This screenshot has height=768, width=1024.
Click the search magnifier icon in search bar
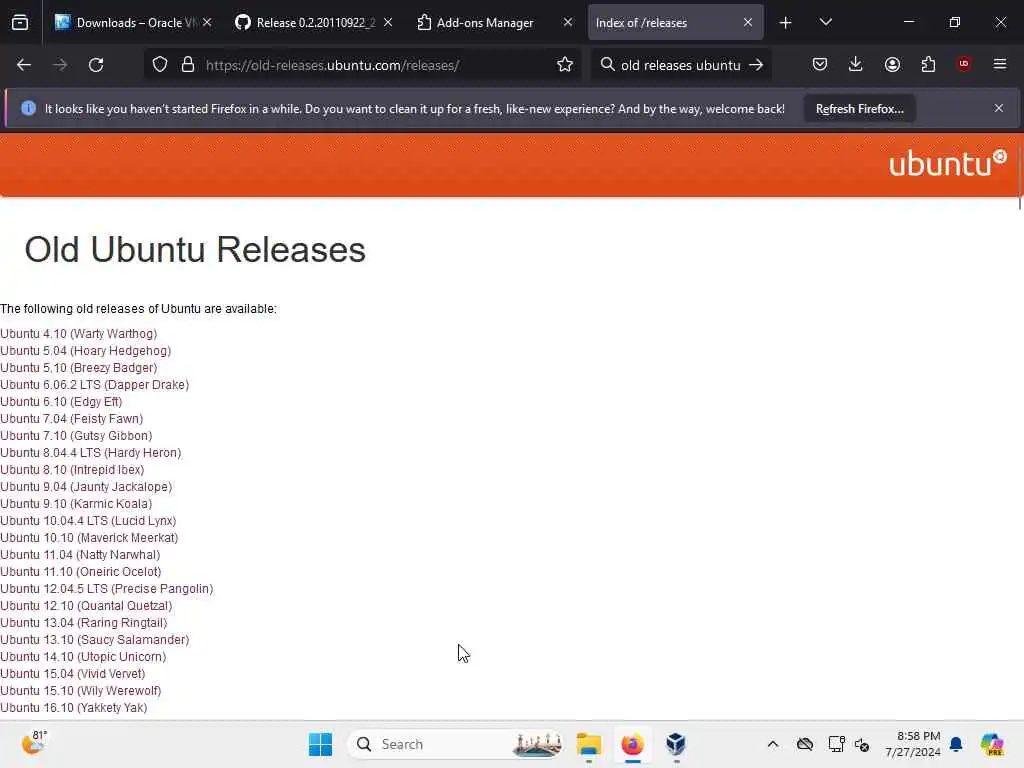607,65
